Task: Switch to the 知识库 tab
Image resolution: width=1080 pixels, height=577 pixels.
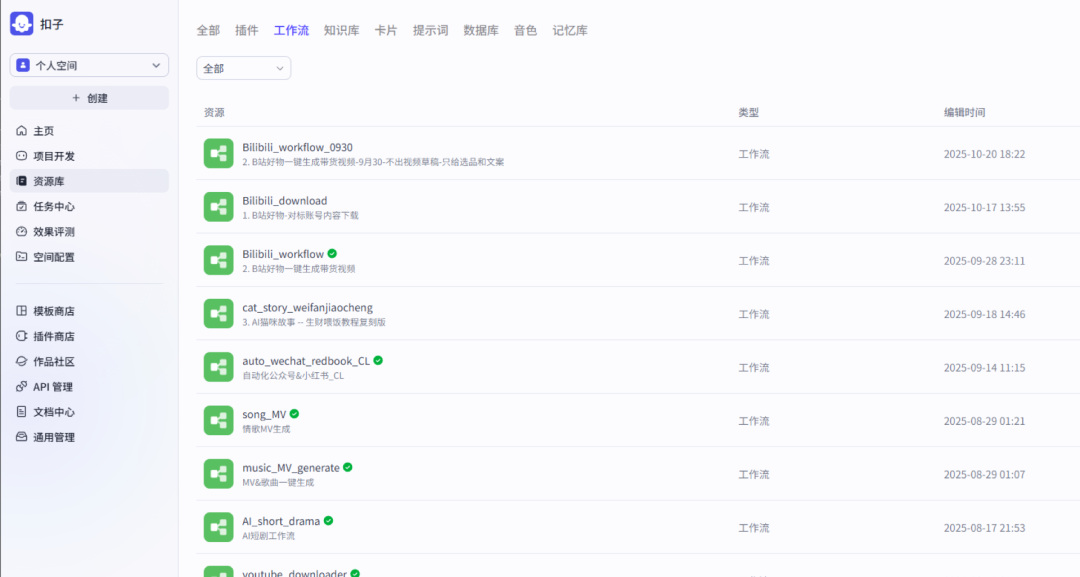Action: coord(342,30)
